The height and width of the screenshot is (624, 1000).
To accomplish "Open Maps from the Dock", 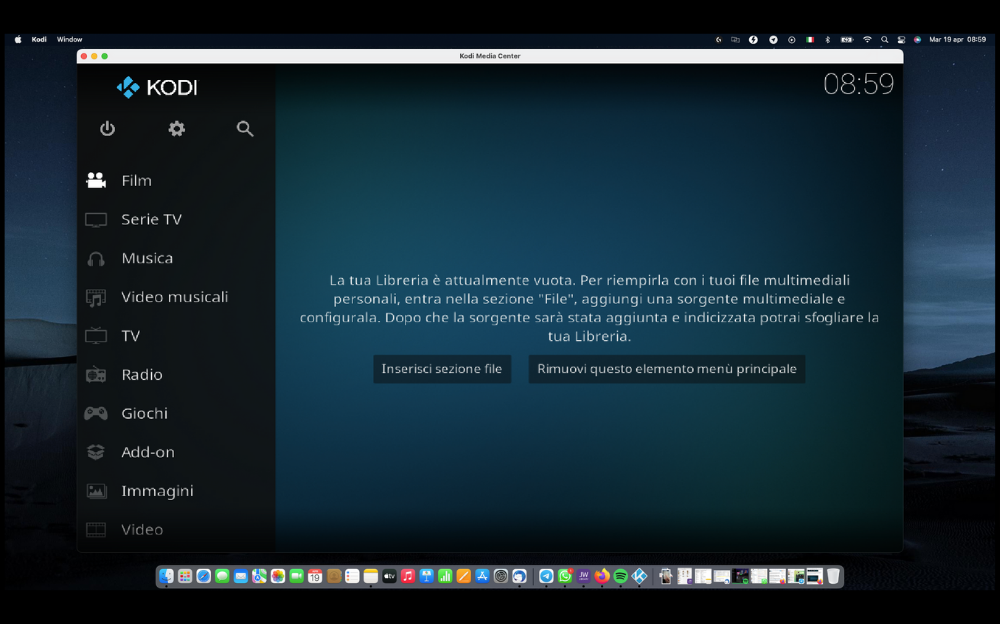I will click(x=259, y=576).
